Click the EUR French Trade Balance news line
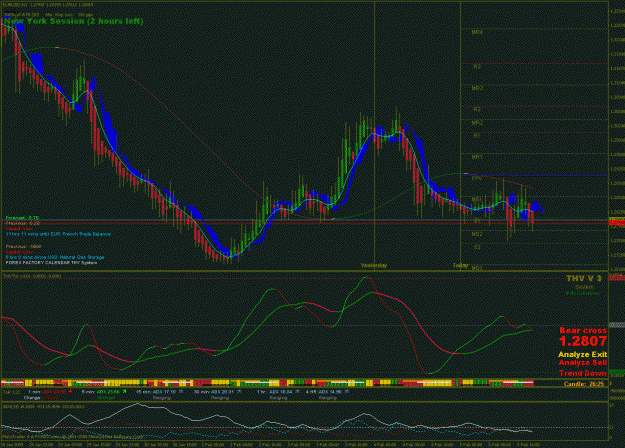The image size is (625, 448). click(58, 234)
